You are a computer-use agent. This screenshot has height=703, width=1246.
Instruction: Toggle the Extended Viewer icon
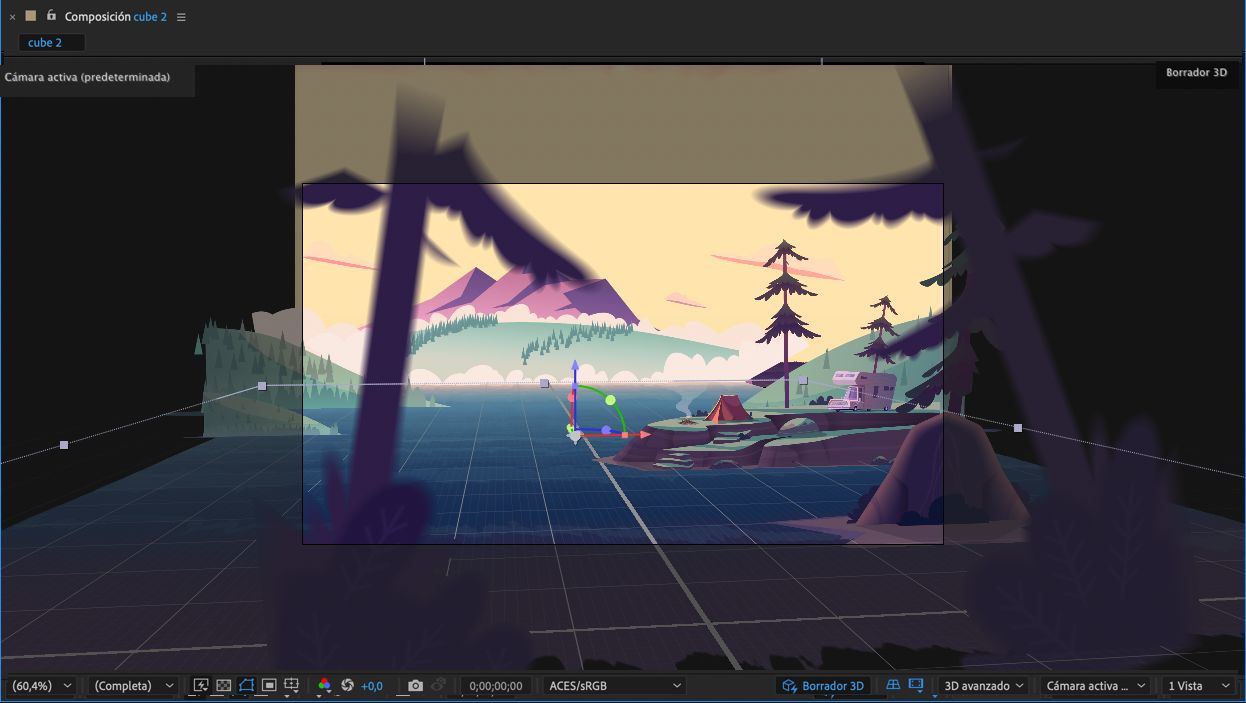pyautogui.click(x=914, y=685)
